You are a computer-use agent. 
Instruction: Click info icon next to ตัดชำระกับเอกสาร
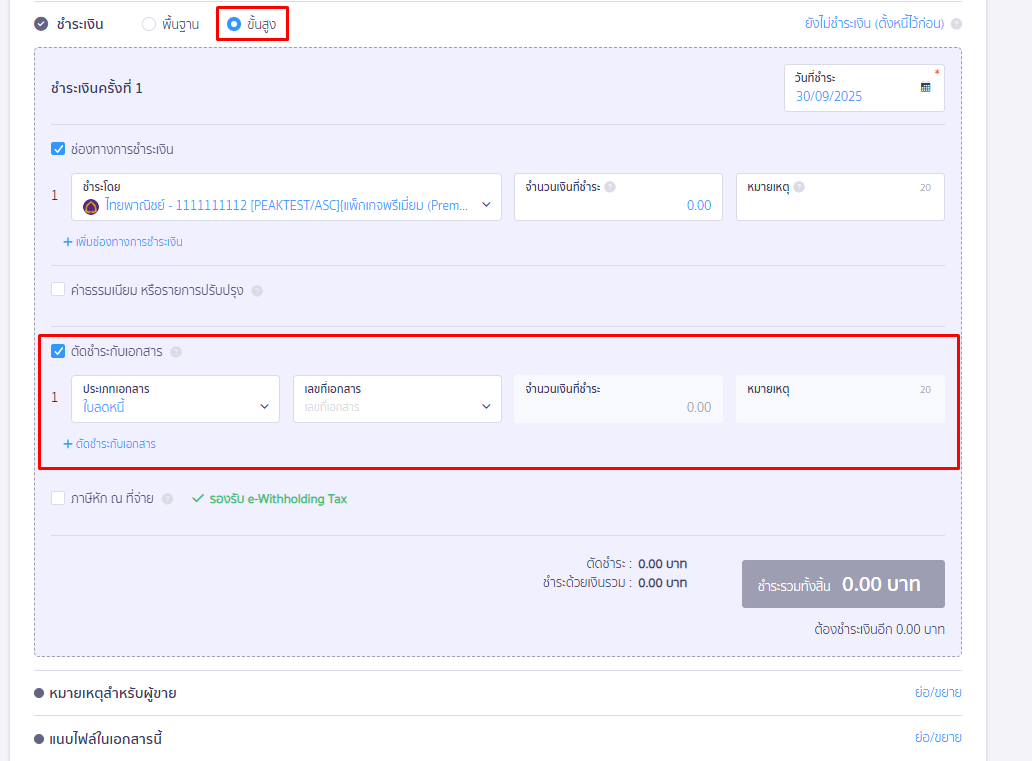[x=176, y=352]
